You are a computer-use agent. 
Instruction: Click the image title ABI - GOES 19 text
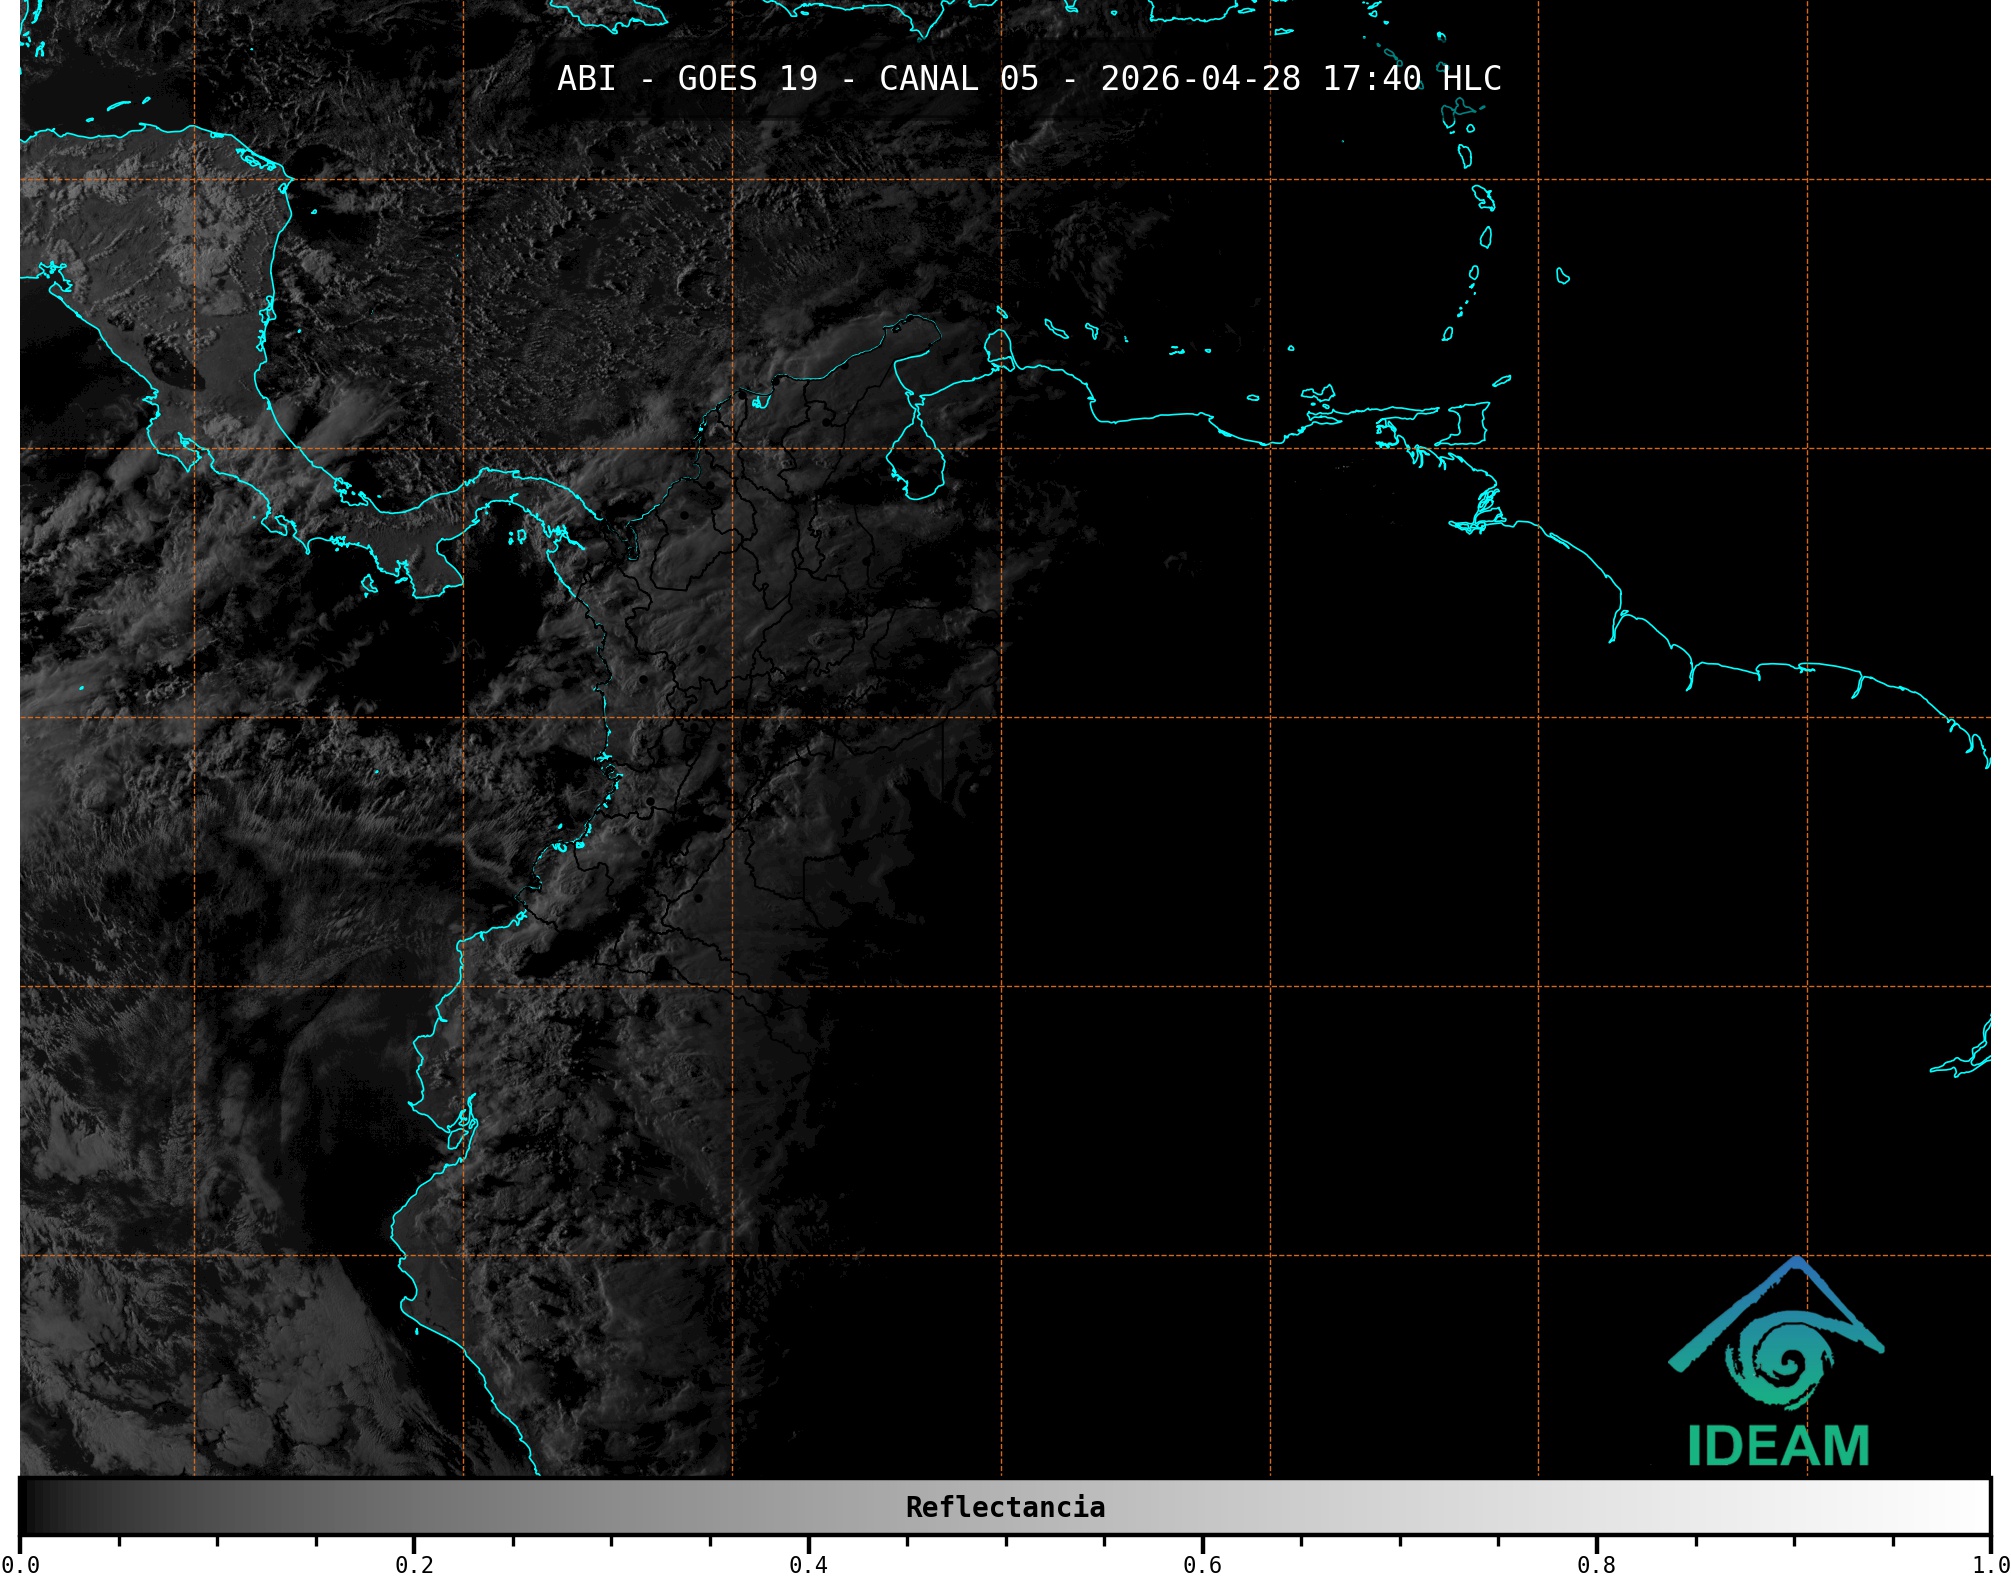point(687,79)
